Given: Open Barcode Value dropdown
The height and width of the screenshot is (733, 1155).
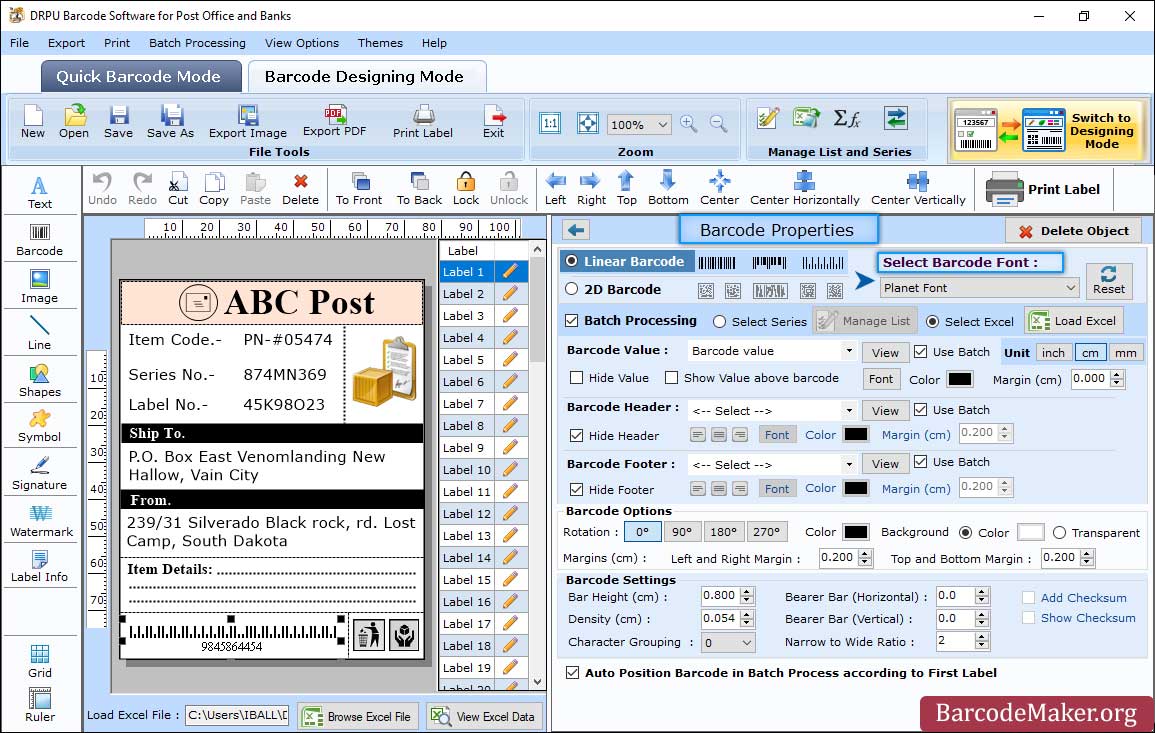Looking at the screenshot, I should pos(773,351).
